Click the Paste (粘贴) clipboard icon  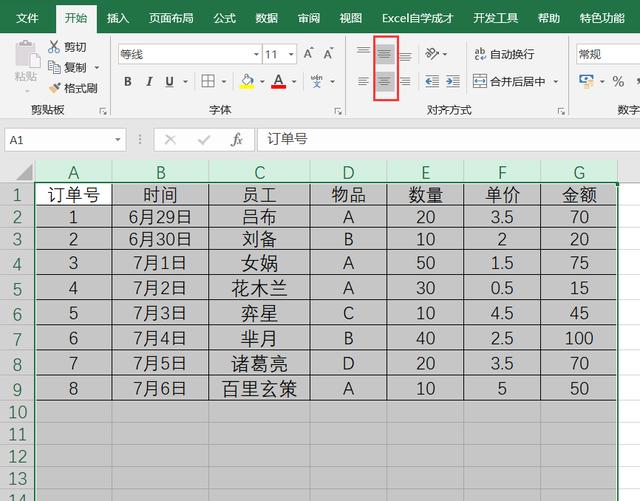pyautogui.click(x=27, y=53)
